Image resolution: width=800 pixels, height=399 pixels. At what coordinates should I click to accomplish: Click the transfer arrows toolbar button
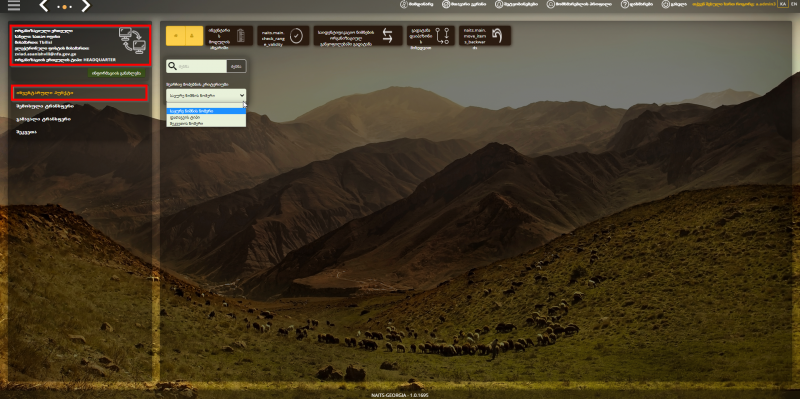pyautogui.click(x=358, y=36)
